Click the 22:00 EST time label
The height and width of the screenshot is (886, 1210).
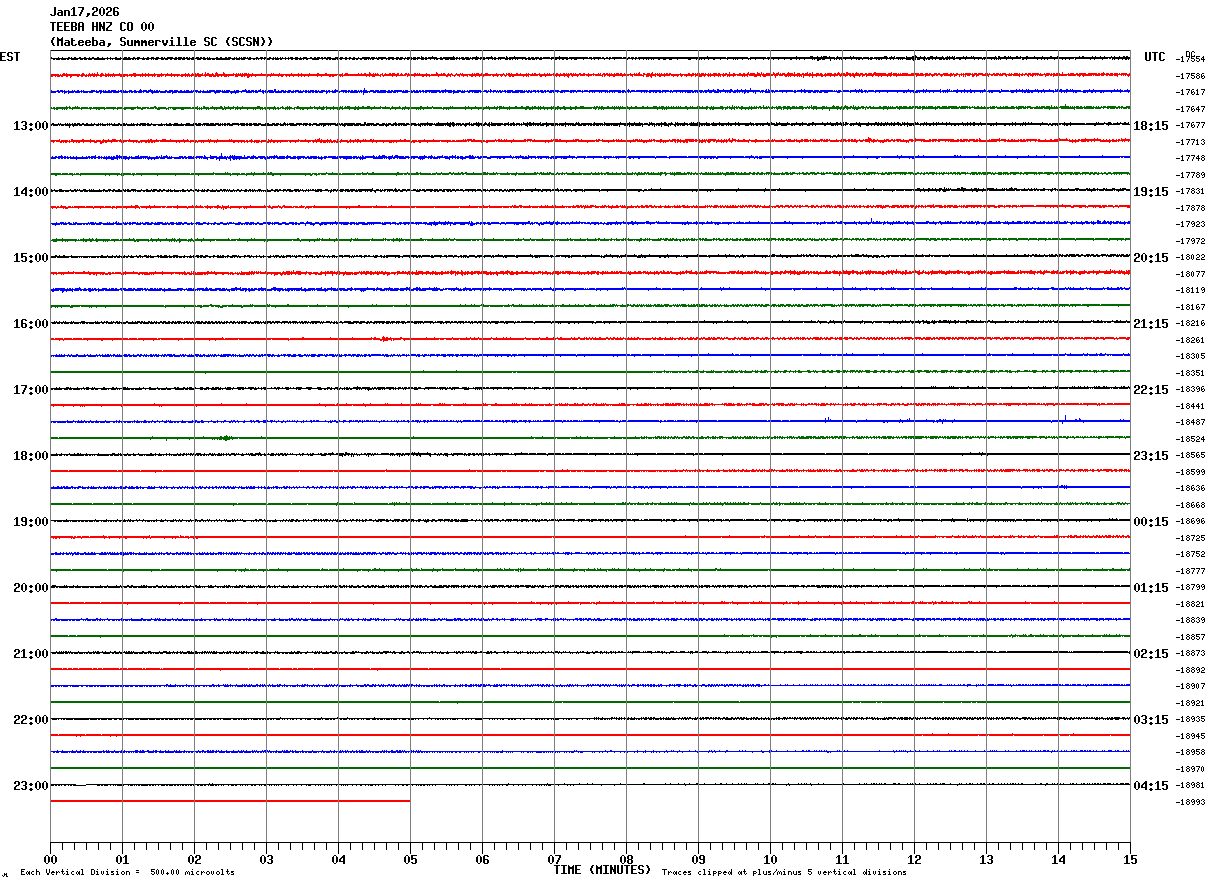pyautogui.click(x=31, y=720)
